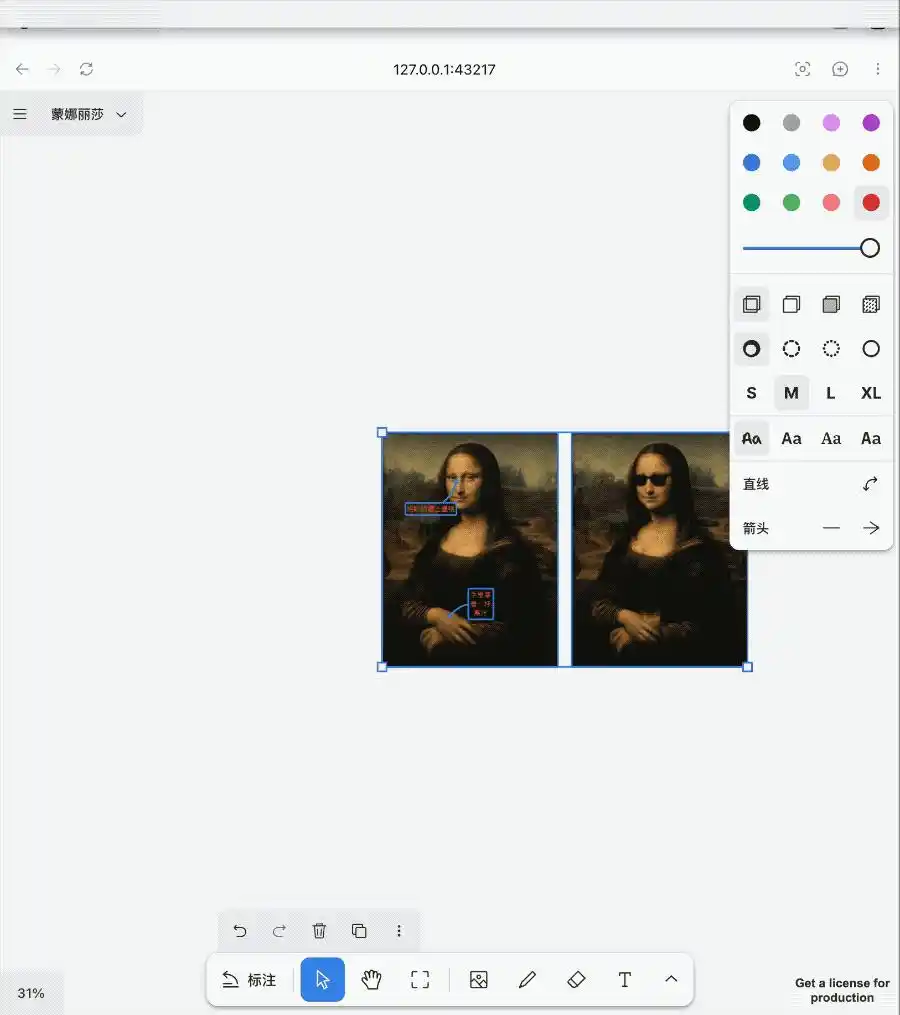Select the solid fill style option
Image resolution: width=900 pixels, height=1015 pixels.
pyautogui.click(x=831, y=304)
